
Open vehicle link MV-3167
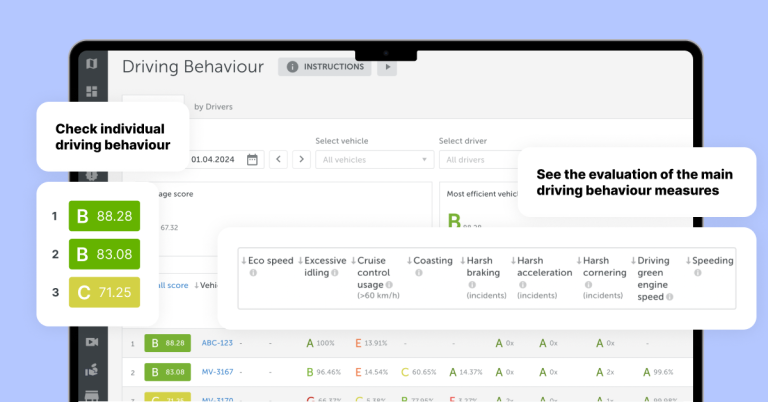pos(217,372)
